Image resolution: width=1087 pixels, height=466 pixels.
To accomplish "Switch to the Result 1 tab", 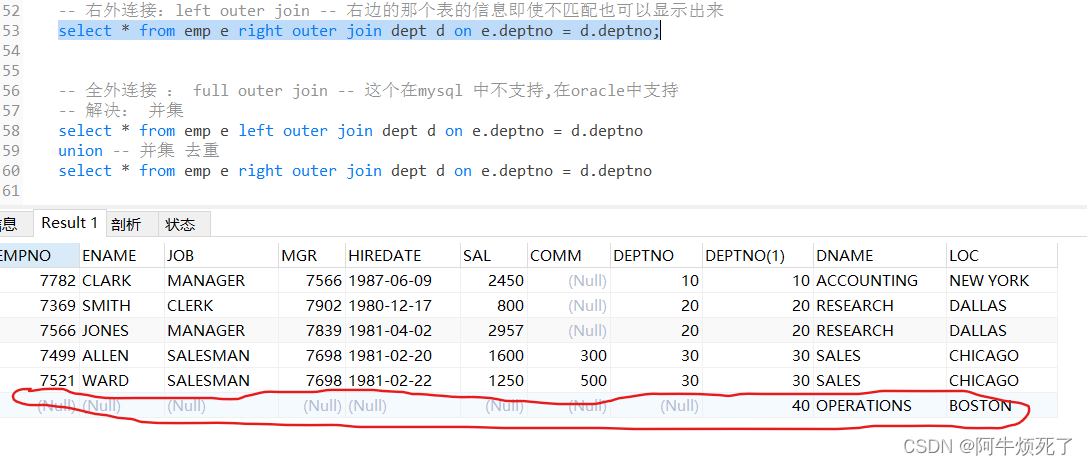I will click(x=69, y=223).
